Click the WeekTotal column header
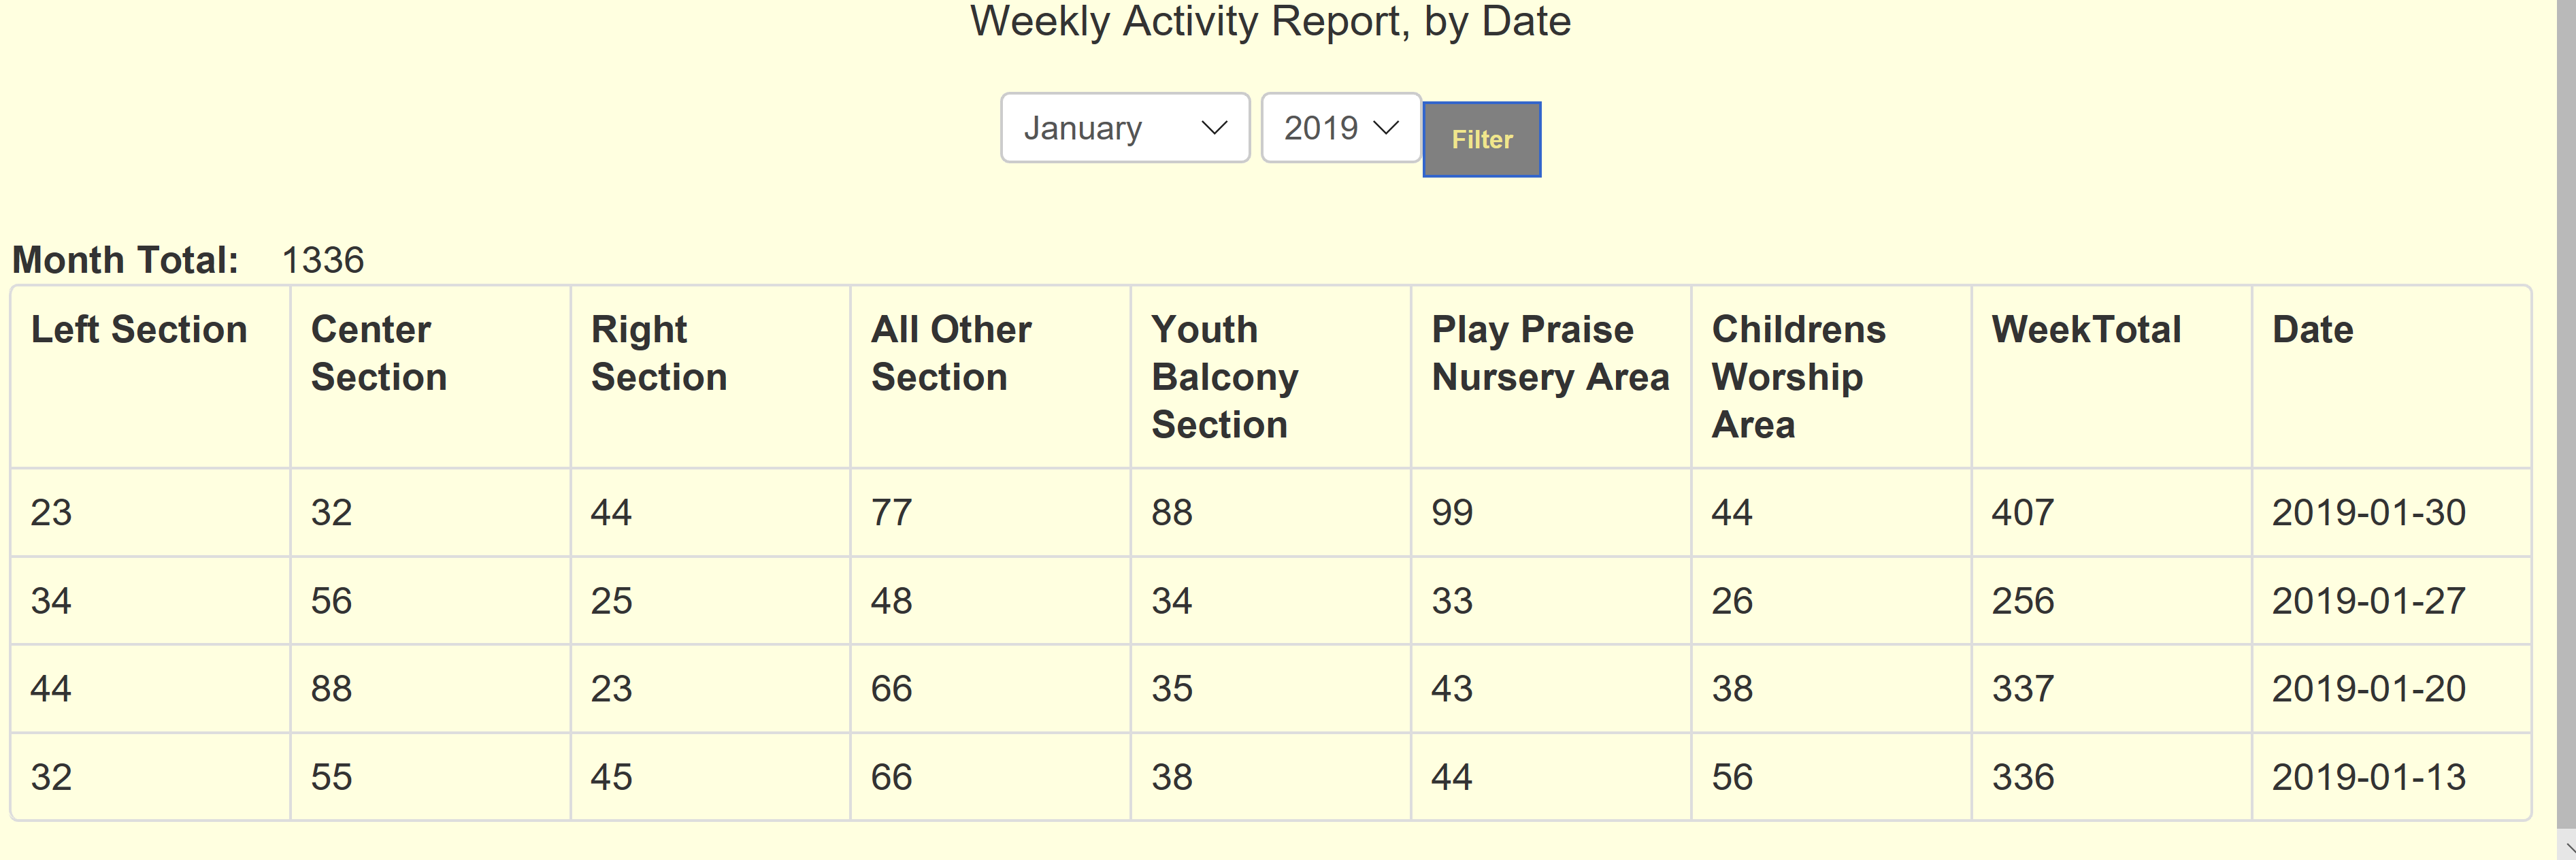The image size is (2576, 860). pos(2086,330)
